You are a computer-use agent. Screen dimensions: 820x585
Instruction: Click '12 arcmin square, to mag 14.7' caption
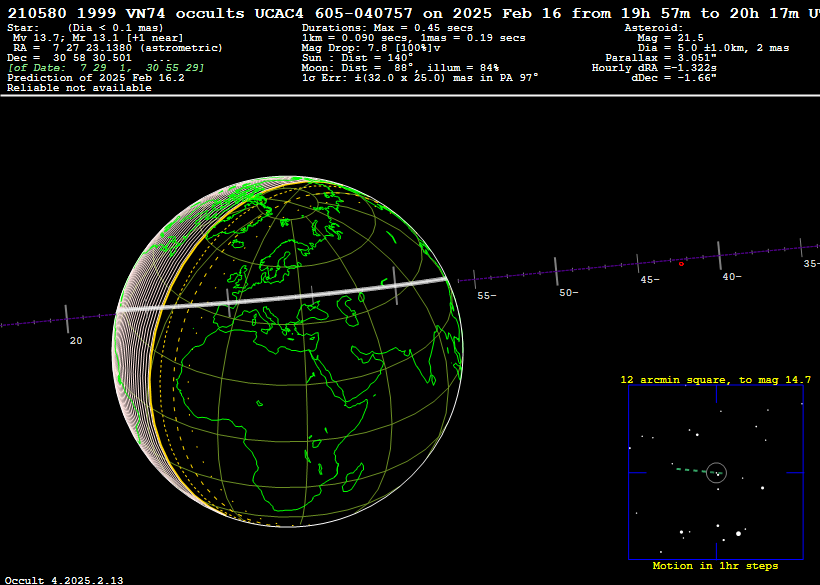point(715,380)
